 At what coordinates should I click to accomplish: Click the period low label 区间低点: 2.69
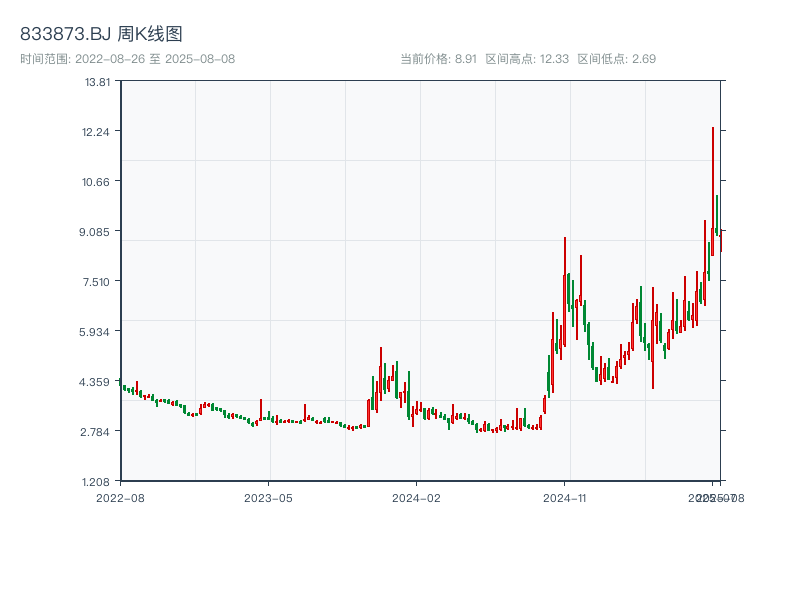tap(616, 59)
